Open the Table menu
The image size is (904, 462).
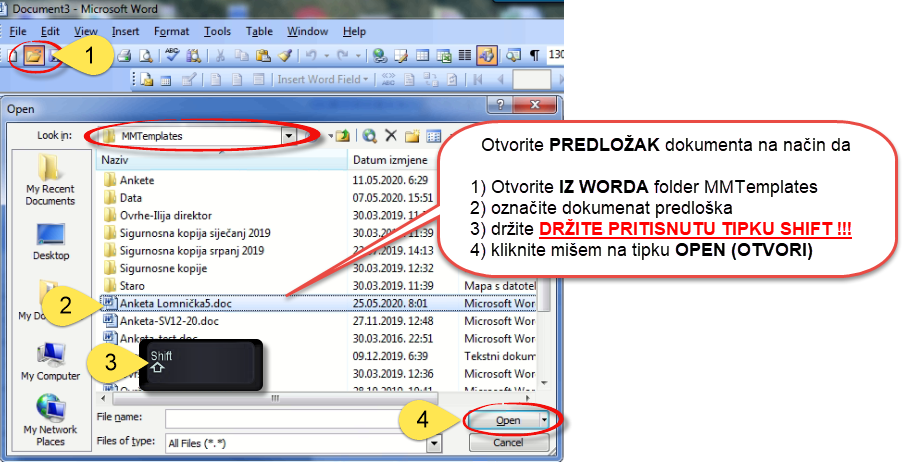click(x=259, y=31)
